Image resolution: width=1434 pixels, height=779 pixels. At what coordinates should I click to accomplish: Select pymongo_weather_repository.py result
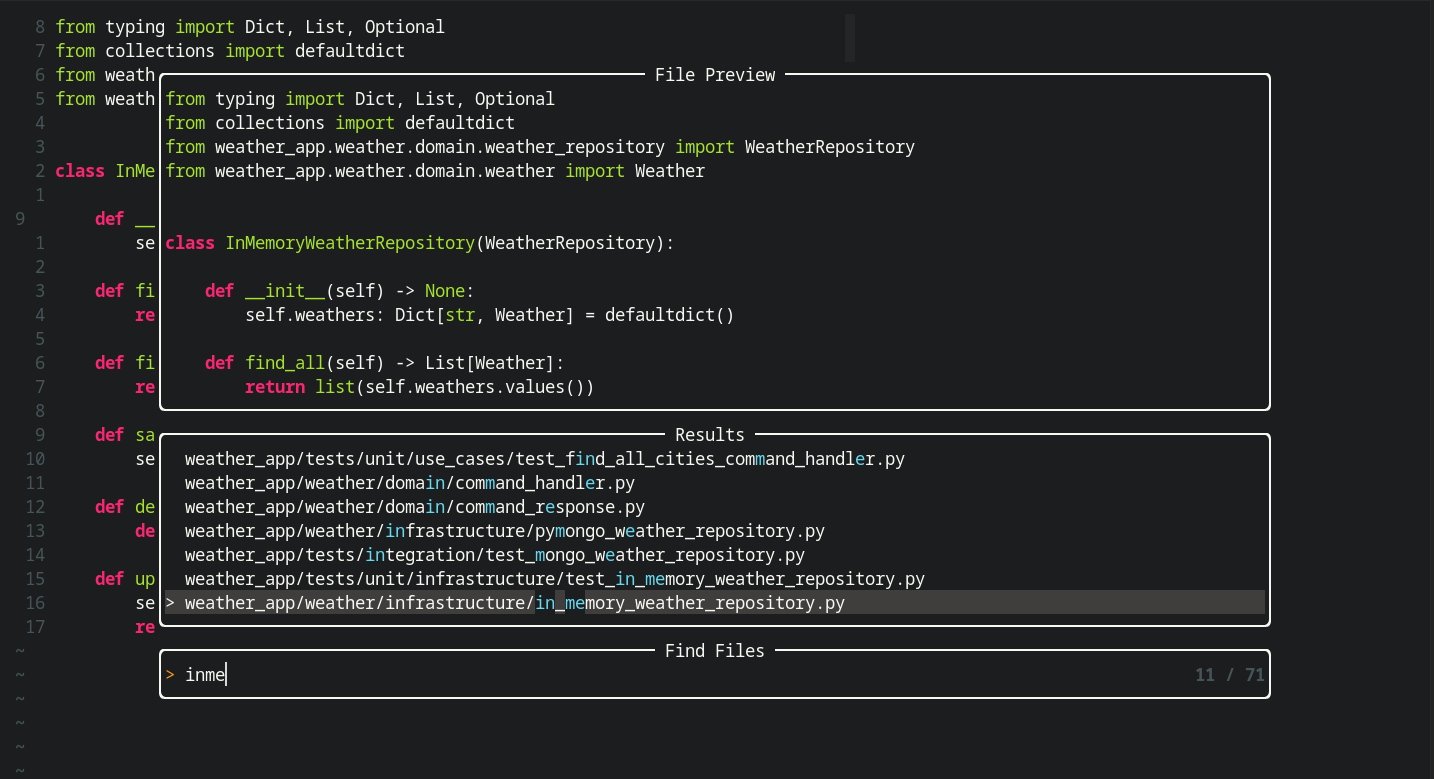[504, 531]
